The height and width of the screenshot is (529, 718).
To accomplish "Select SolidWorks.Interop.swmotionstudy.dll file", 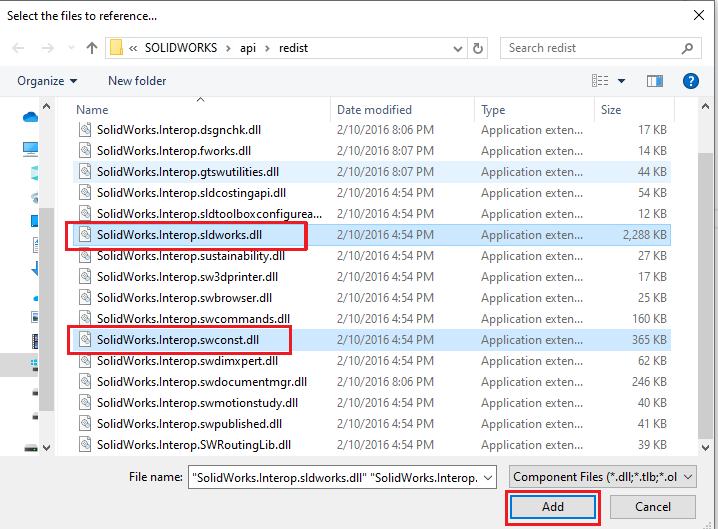I will (372, 403).
